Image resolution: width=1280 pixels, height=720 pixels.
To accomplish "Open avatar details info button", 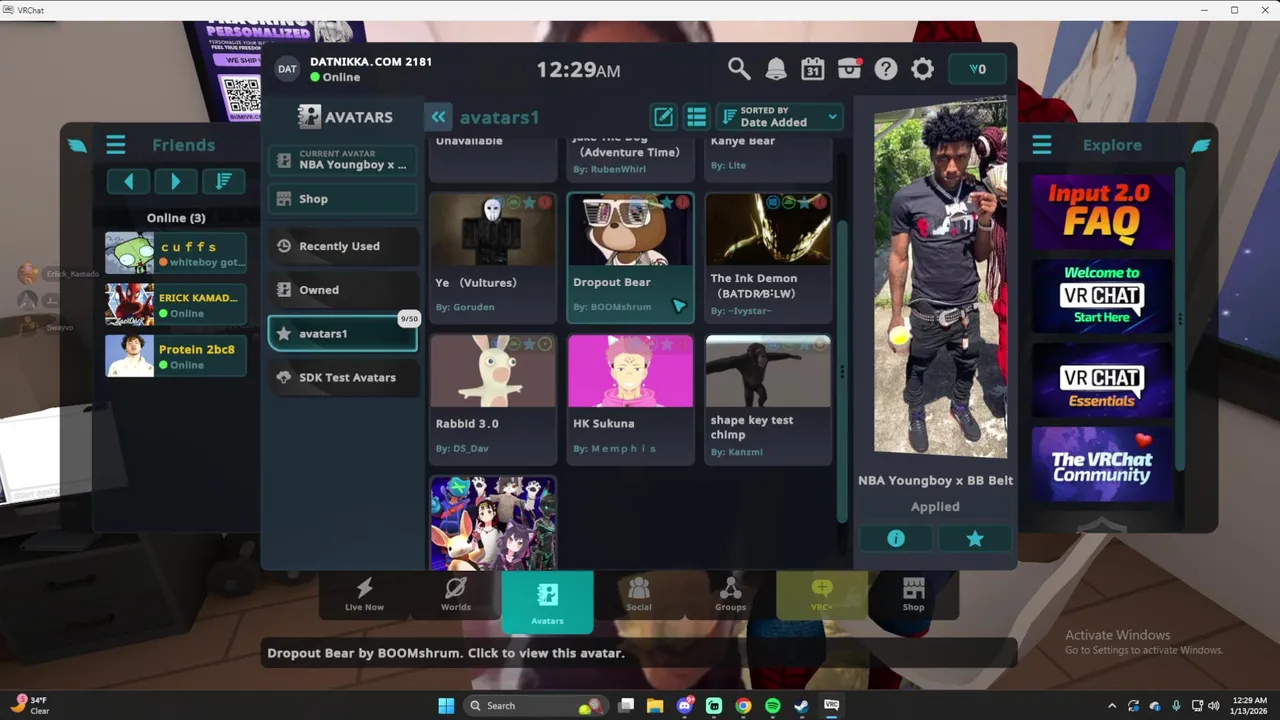I will [x=896, y=539].
